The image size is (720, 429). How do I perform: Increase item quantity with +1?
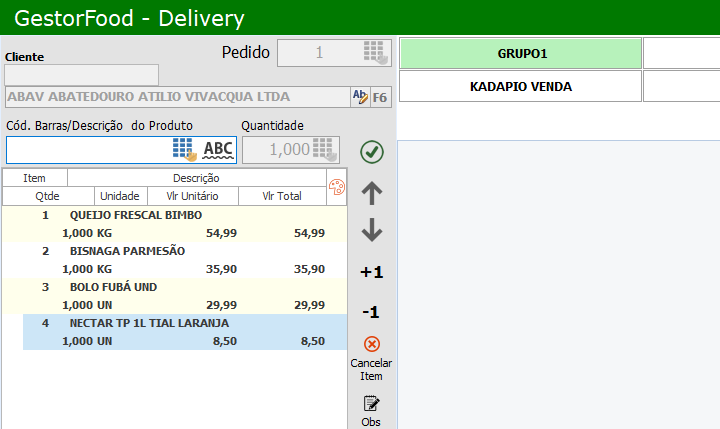coord(372,272)
